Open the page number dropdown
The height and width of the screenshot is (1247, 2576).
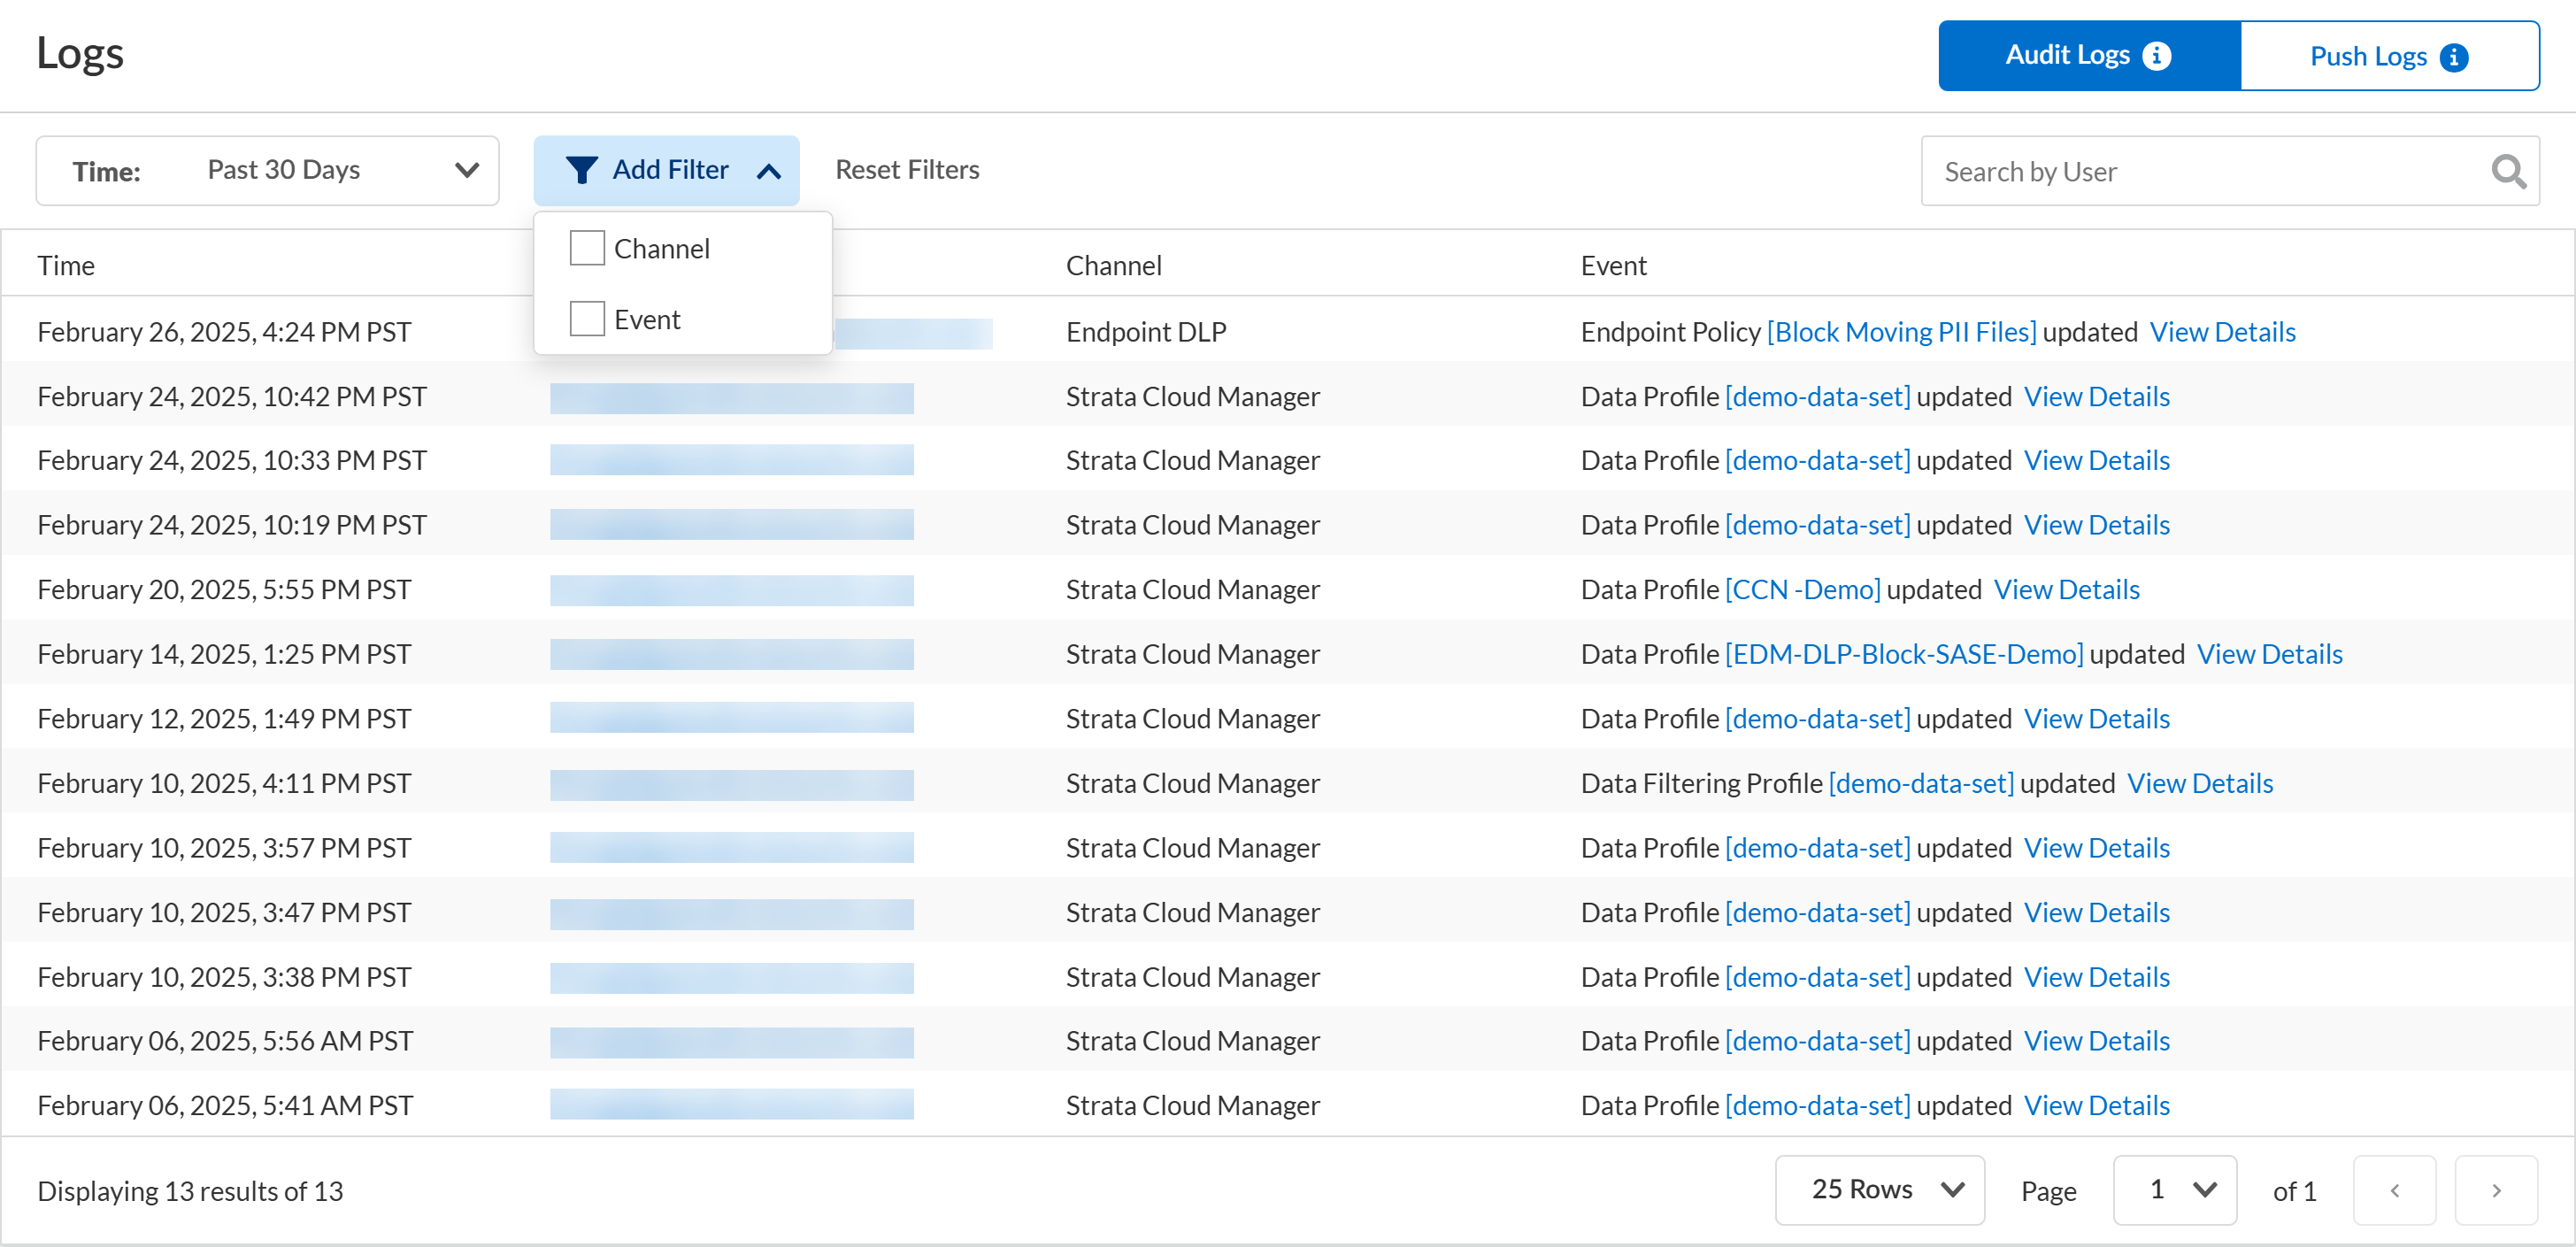[2174, 1190]
